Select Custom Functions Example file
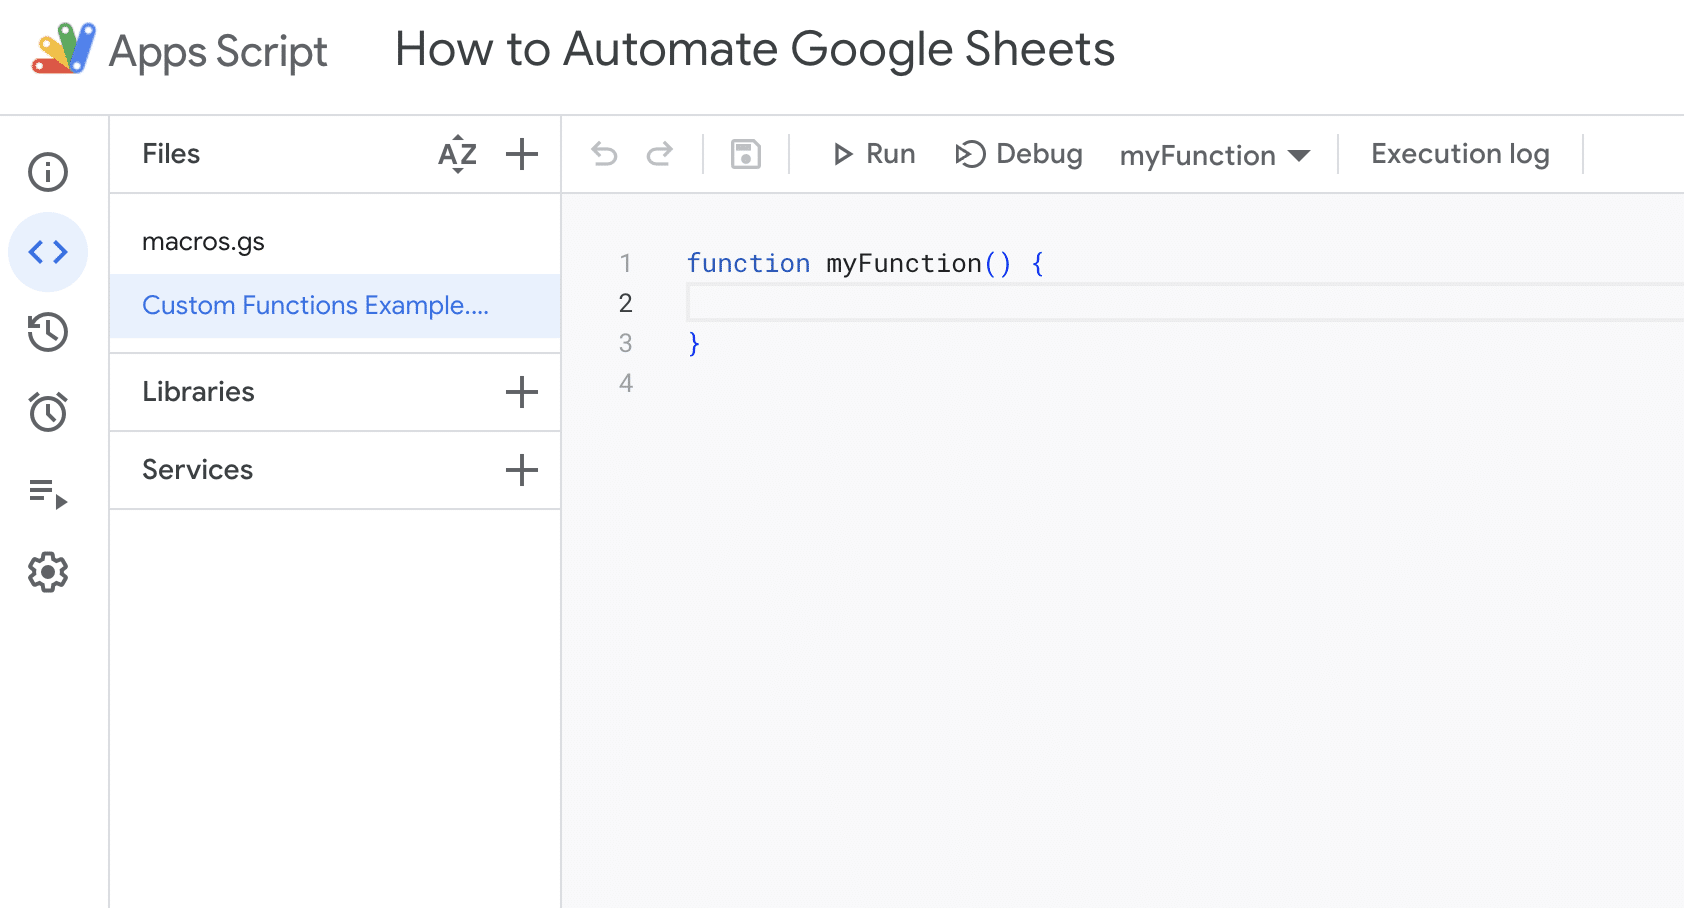 (335, 306)
